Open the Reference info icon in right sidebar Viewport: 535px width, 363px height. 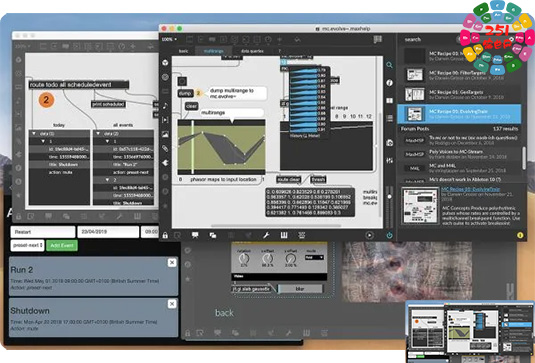pos(389,83)
